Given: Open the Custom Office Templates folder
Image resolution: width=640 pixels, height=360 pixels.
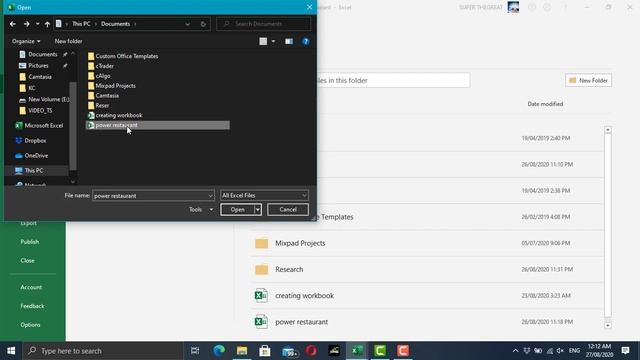Looking at the screenshot, I should pos(127,56).
